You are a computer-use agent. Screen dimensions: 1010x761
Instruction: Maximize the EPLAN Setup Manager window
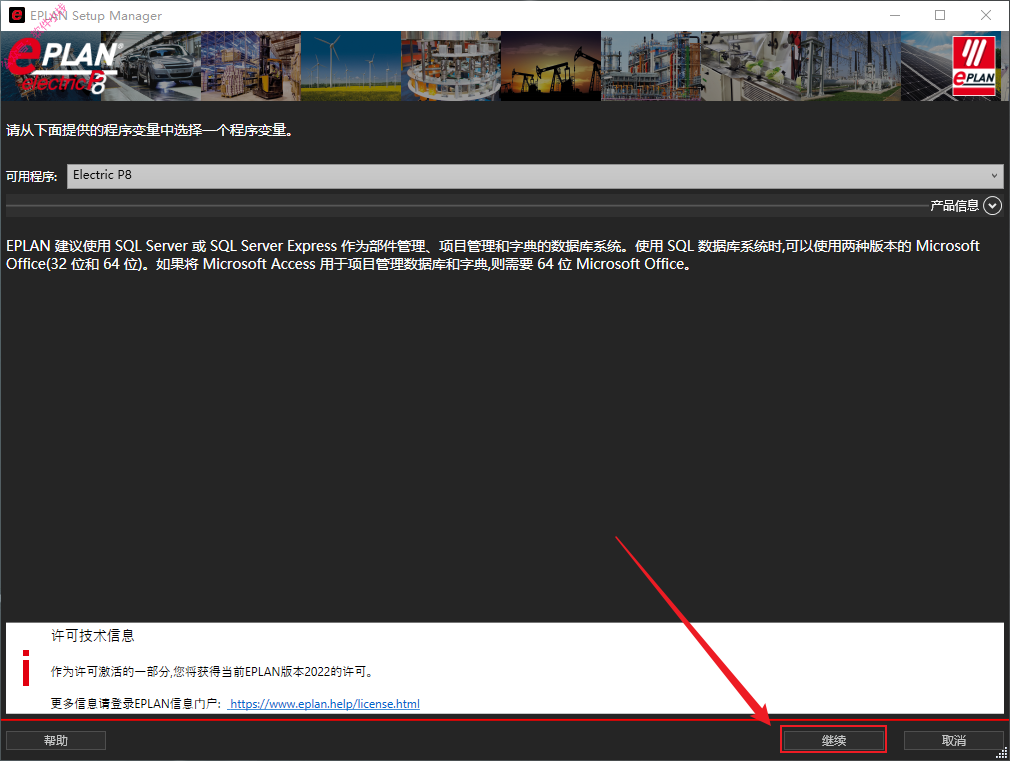(940, 15)
